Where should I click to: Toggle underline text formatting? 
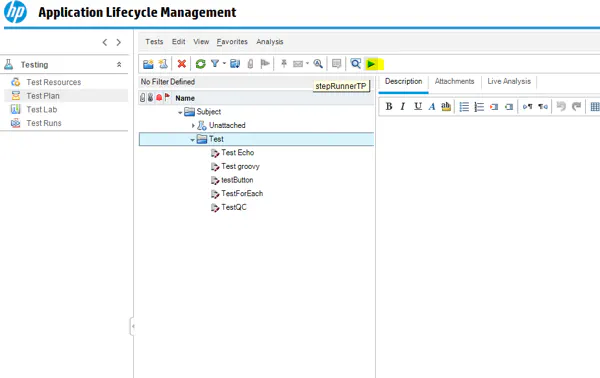tap(418, 106)
